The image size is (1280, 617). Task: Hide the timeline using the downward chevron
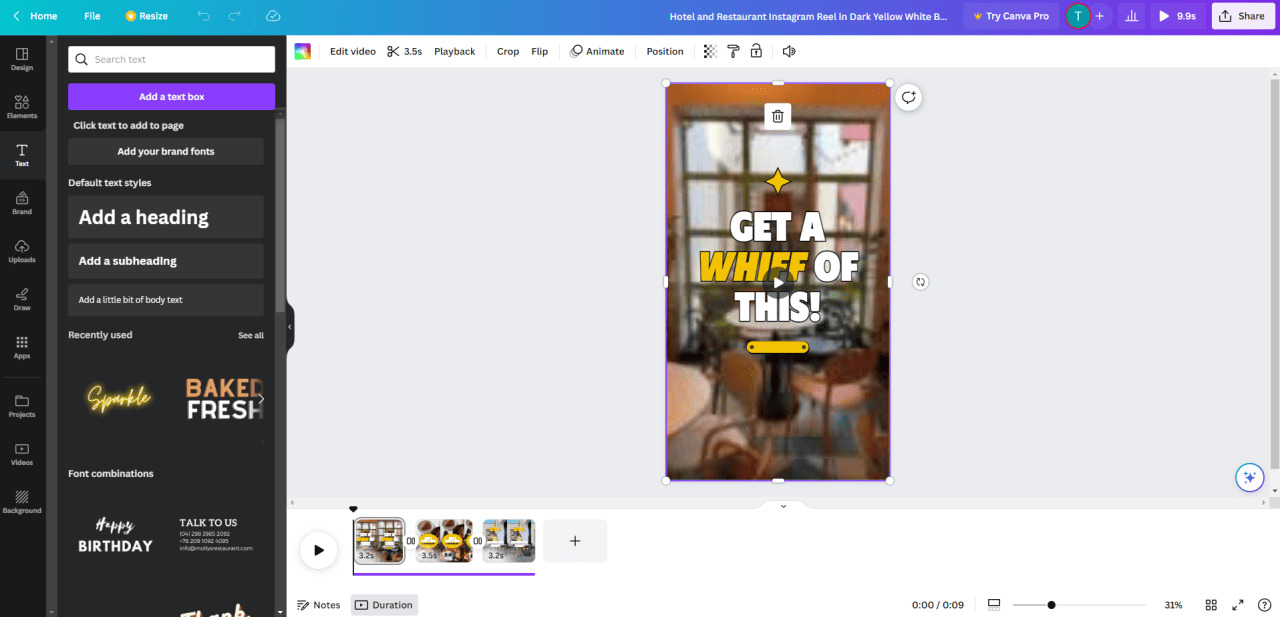783,505
